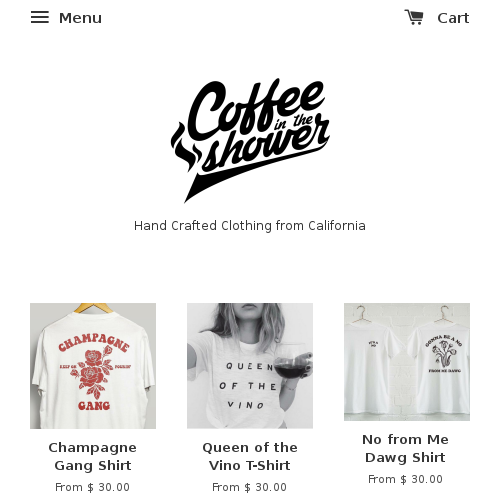Viewport: 500px width, 500px height.
Task: Click the wooden hanger above Champagne shirt
Action: tap(93, 308)
